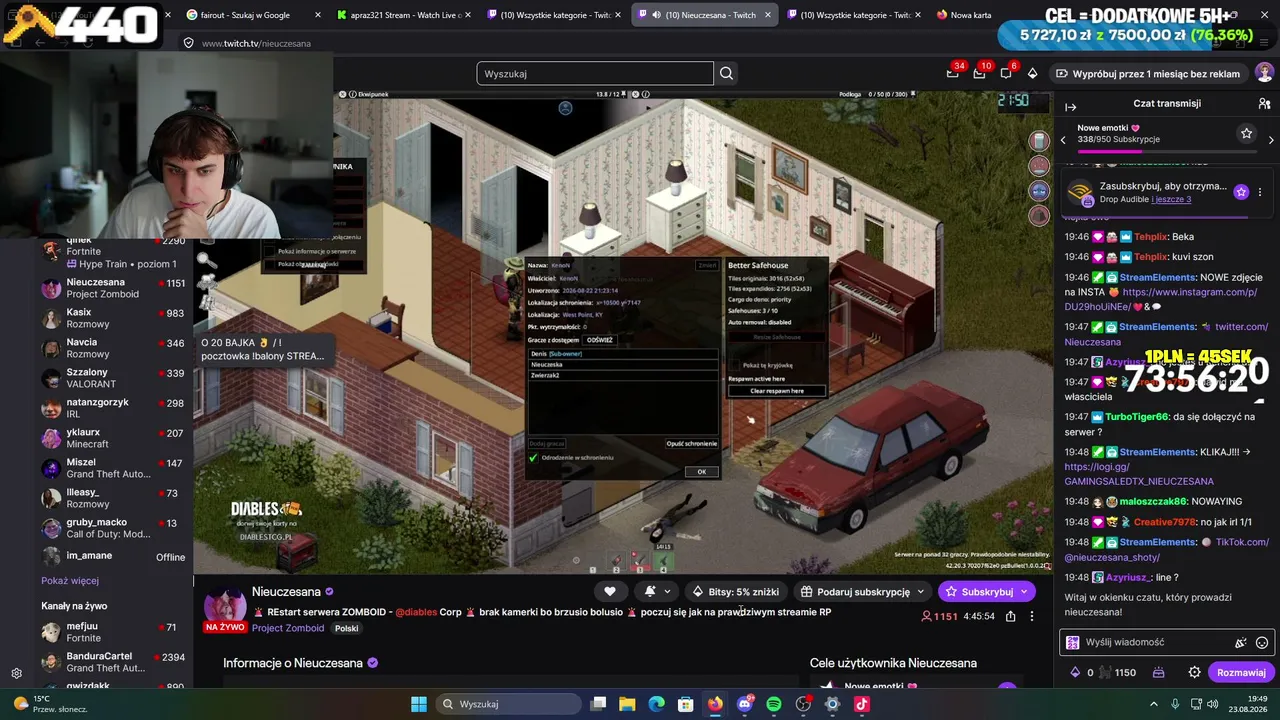This screenshot has height=720, width=1280.
Task: Open Navcia channel in sidebar
Action: click(x=113, y=348)
